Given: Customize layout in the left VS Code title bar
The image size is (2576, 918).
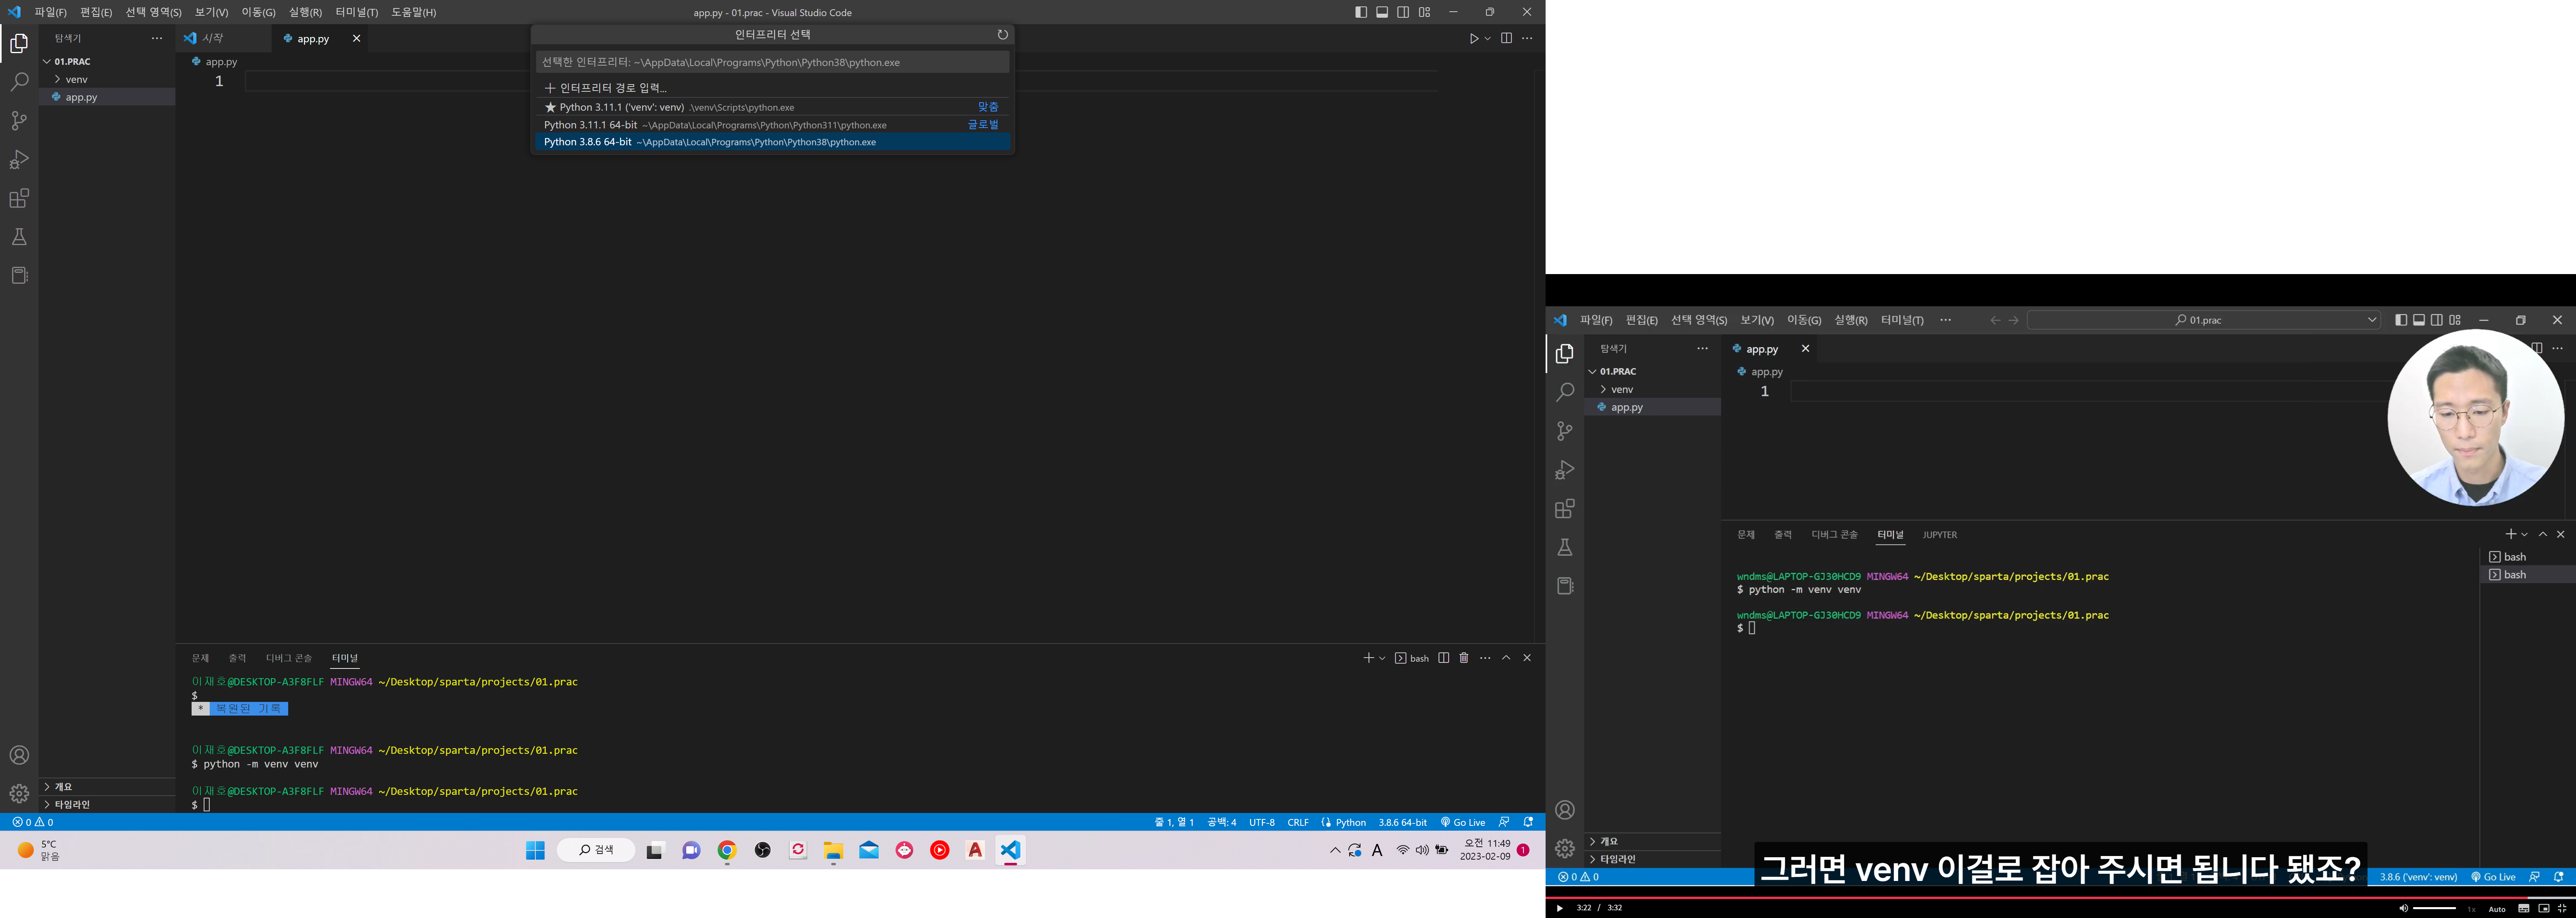Looking at the screenshot, I should pyautogui.click(x=1424, y=12).
